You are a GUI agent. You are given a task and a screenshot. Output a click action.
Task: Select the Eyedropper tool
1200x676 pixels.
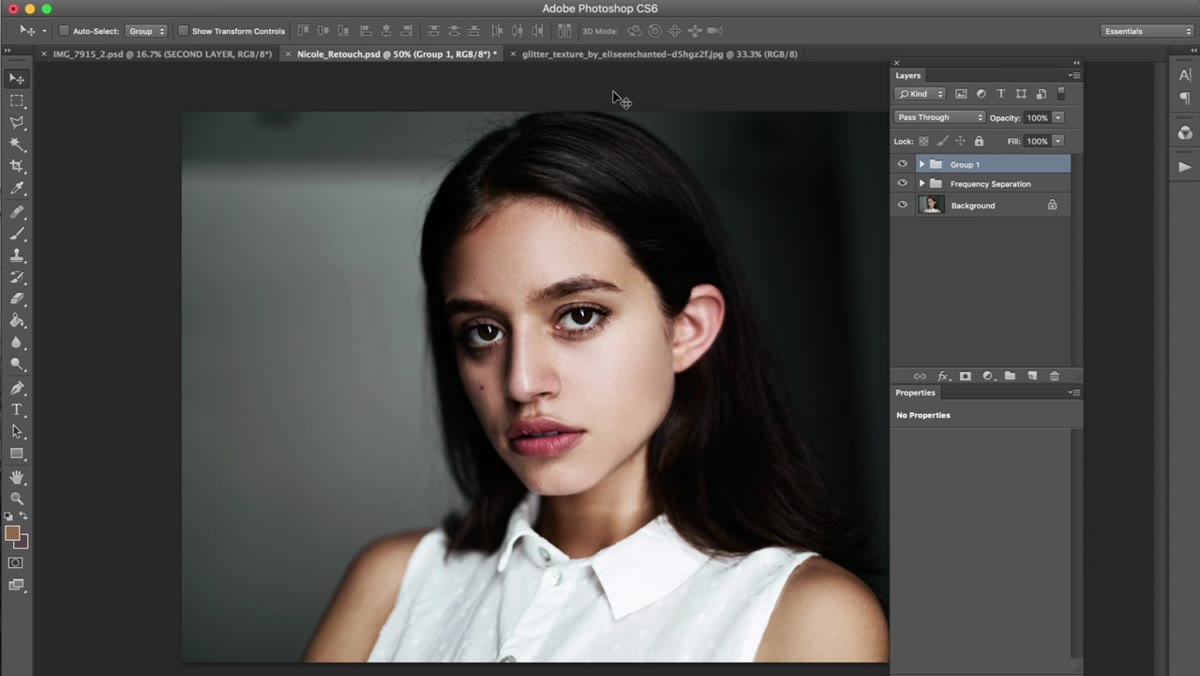coord(17,188)
